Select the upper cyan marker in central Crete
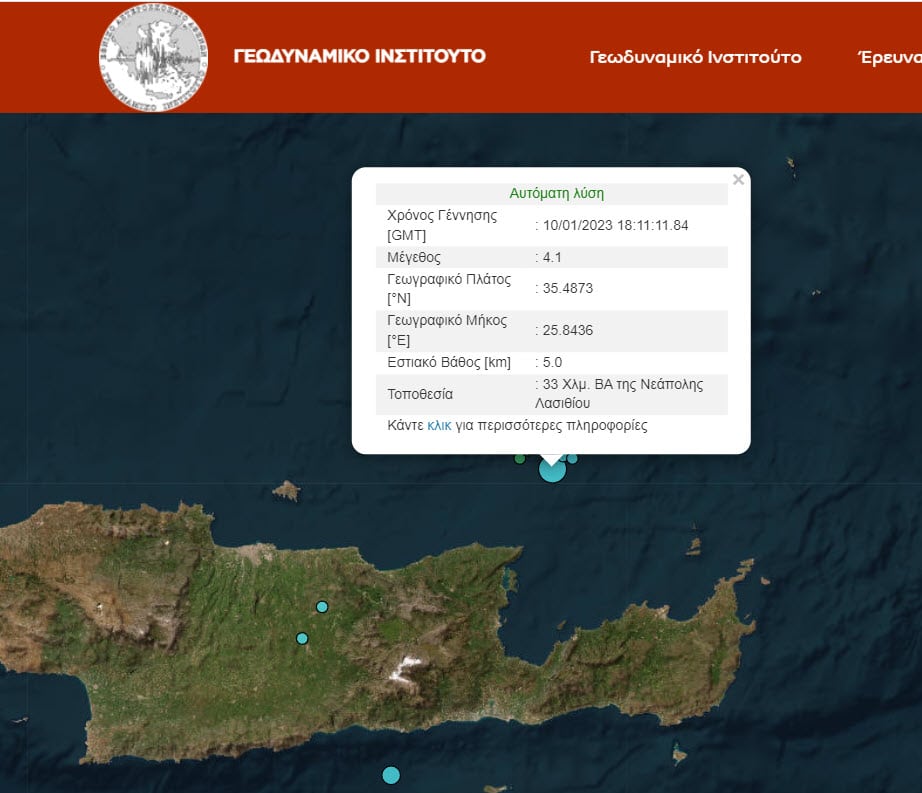The width and height of the screenshot is (922, 793). coord(322,607)
